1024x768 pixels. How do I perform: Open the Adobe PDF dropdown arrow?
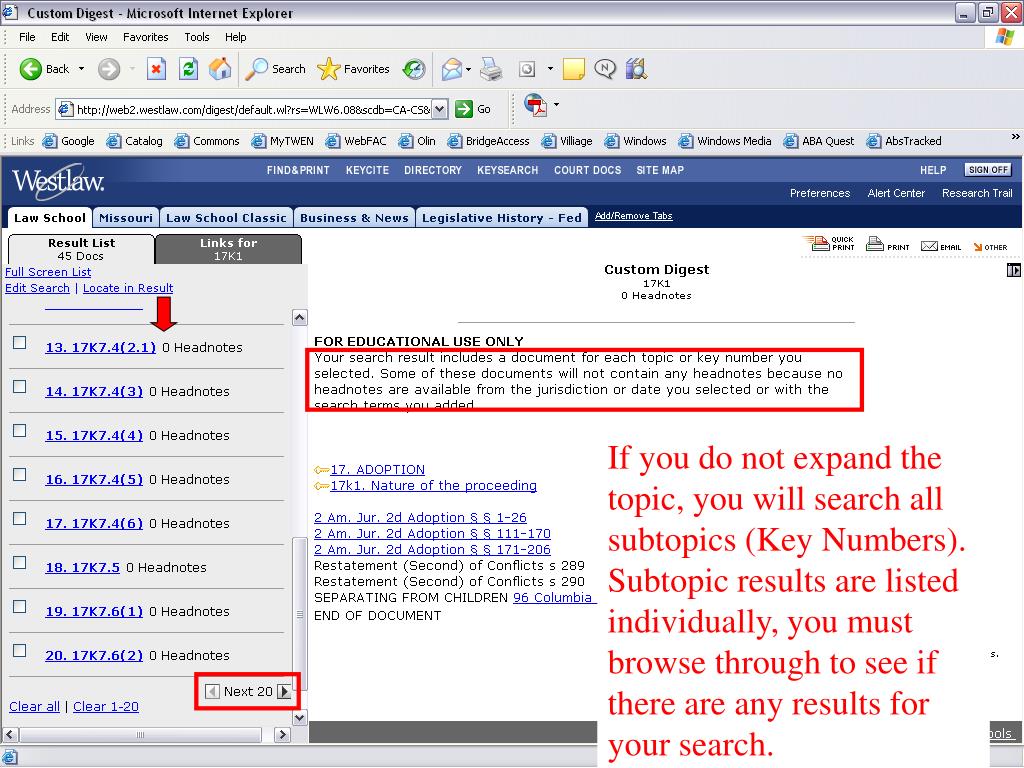[x=556, y=104]
